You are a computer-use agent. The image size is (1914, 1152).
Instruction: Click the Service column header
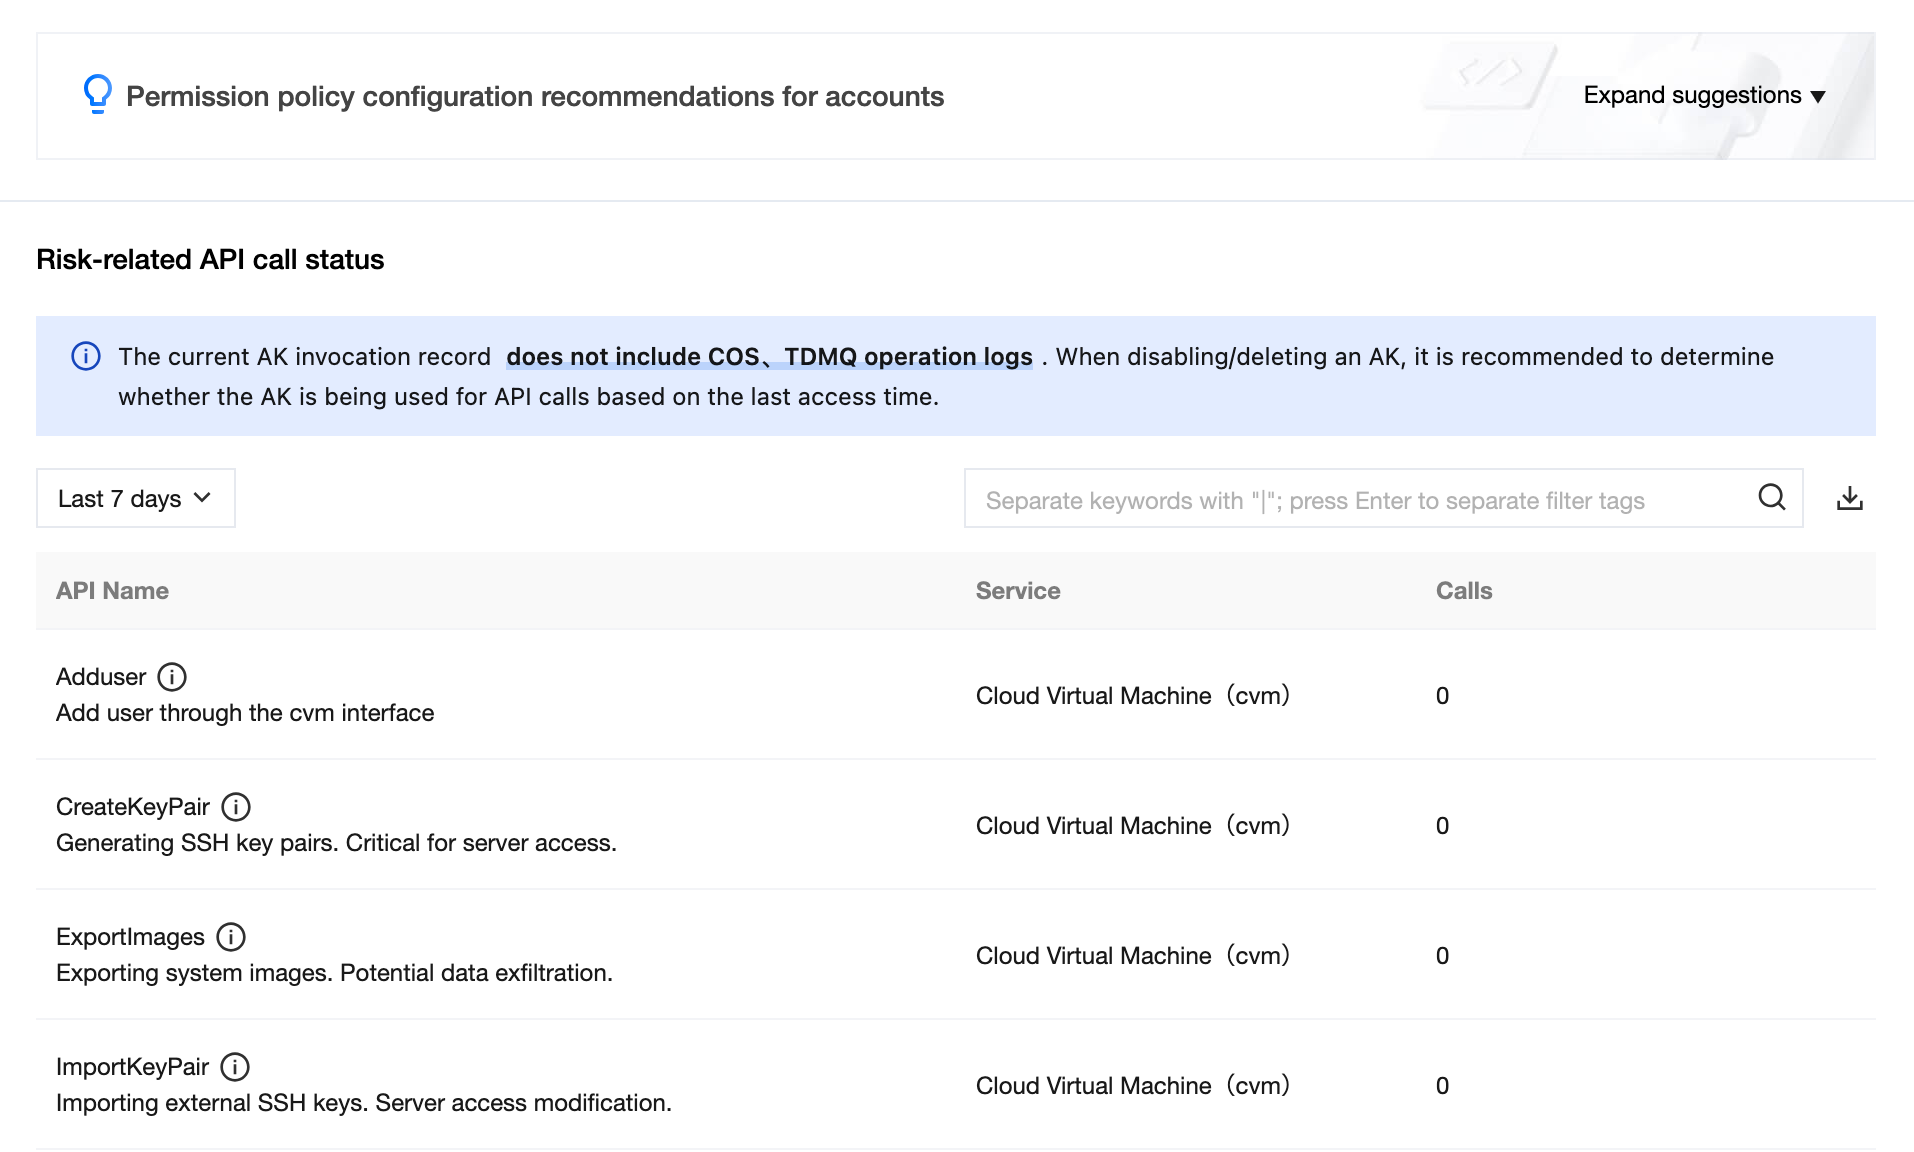[x=1017, y=591]
